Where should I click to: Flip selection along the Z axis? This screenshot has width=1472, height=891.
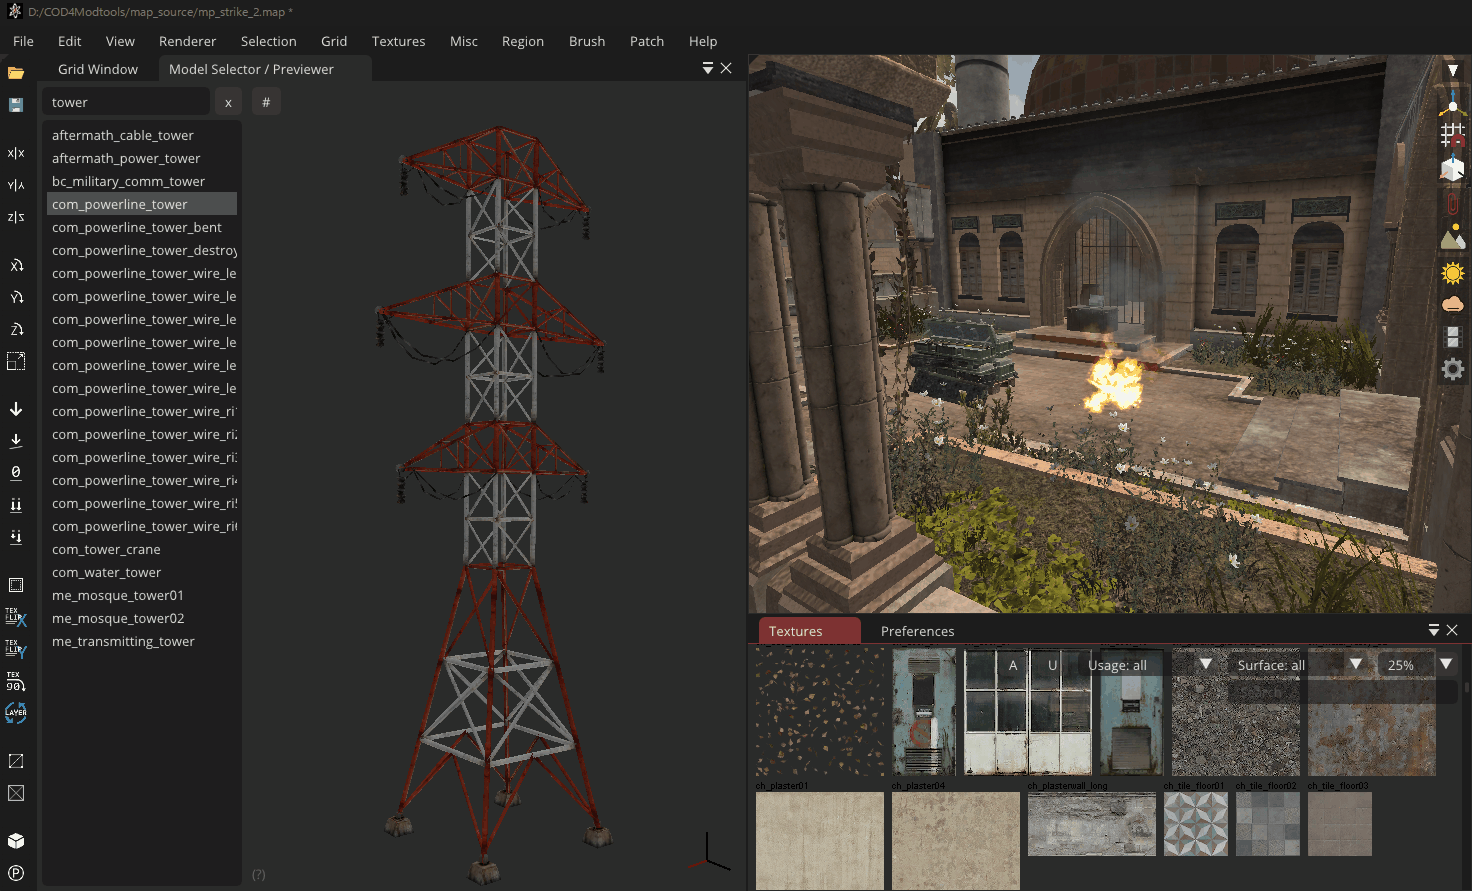click(x=16, y=217)
